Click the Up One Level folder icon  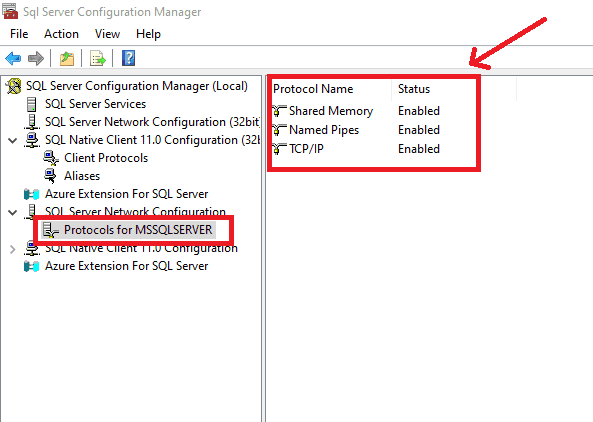tap(67, 59)
